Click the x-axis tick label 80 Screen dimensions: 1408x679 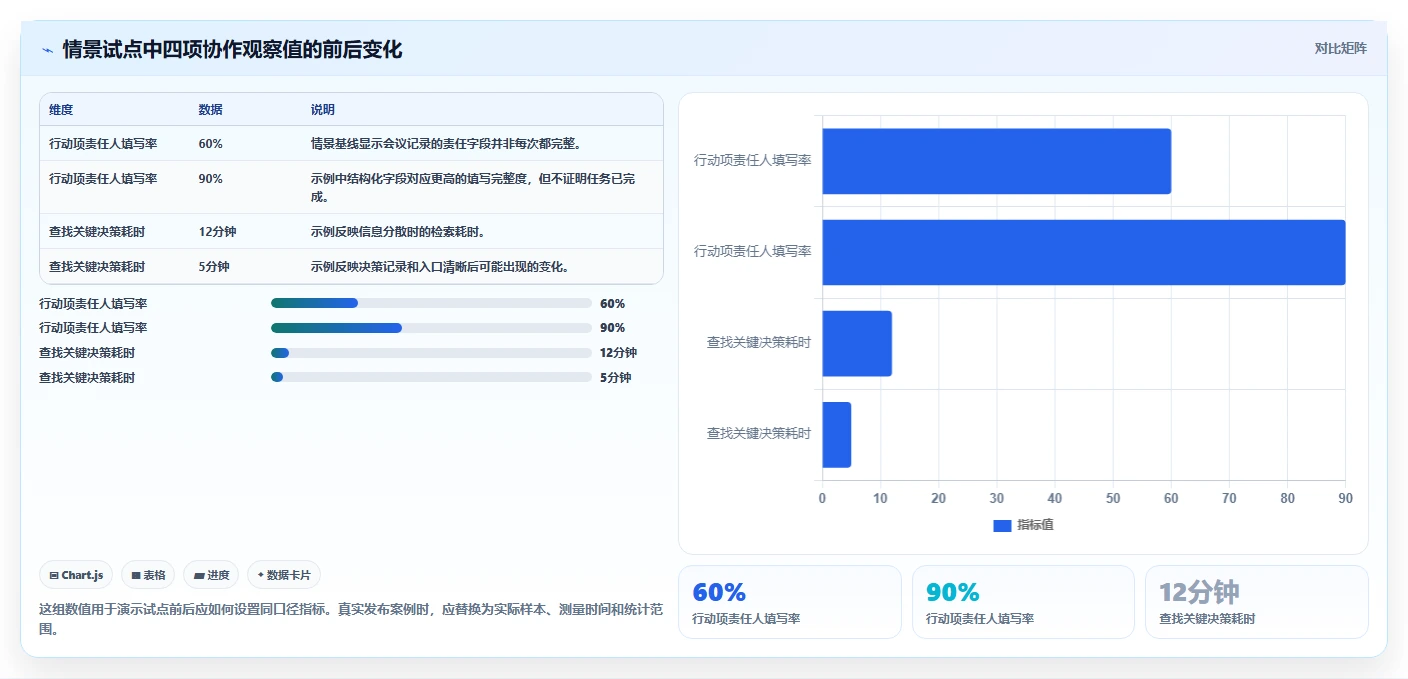(x=1287, y=498)
